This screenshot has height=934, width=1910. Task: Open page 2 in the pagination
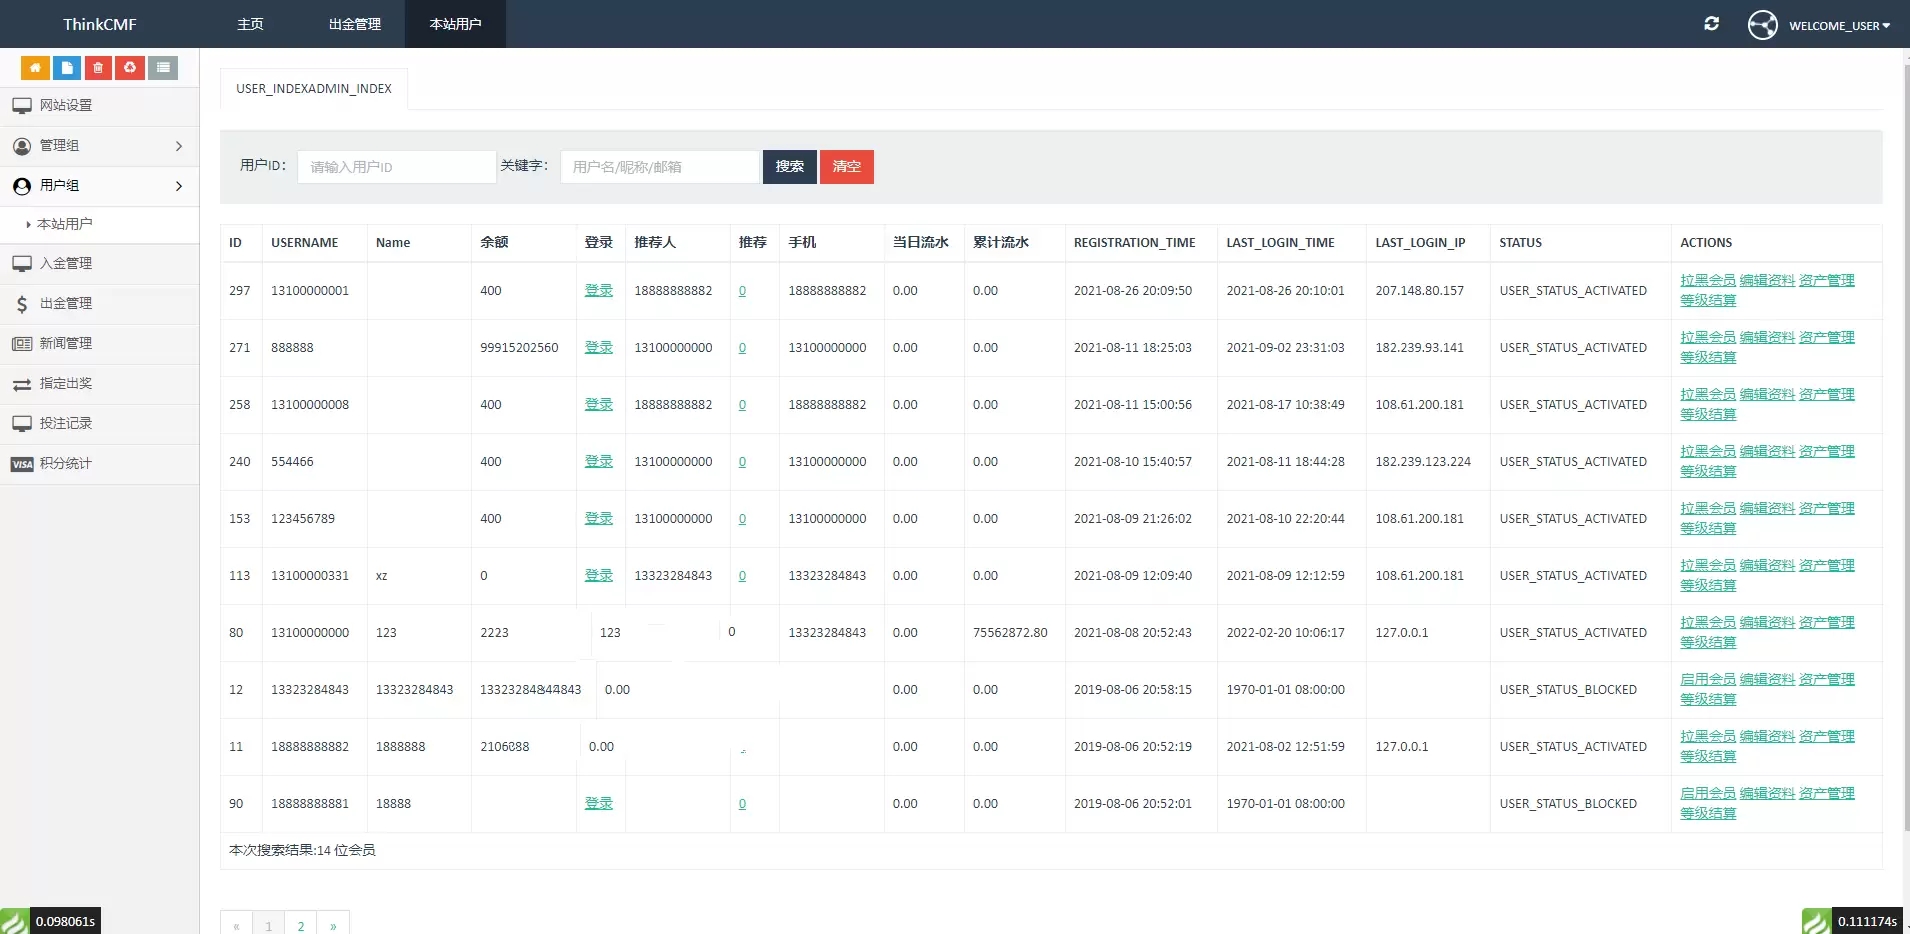click(300, 925)
